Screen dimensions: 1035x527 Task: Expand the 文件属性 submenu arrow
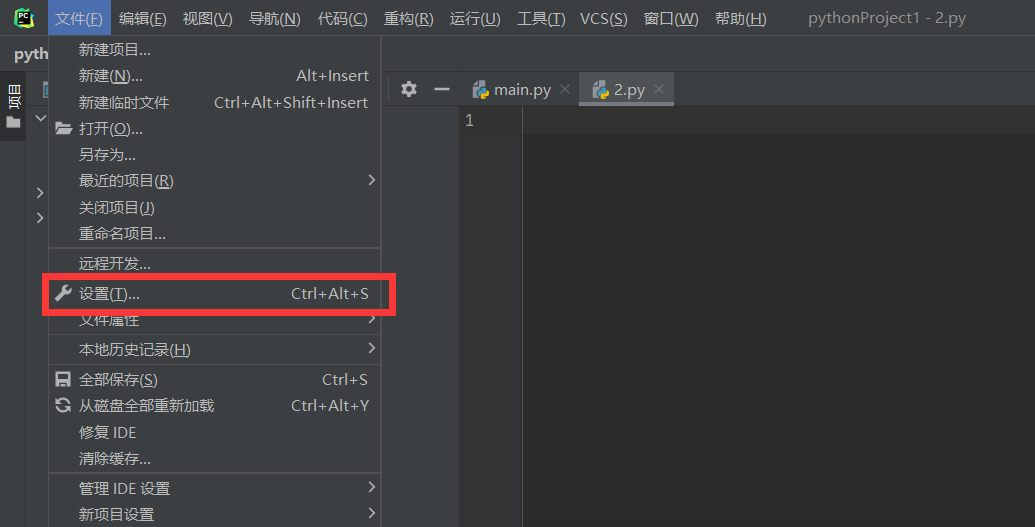pyautogui.click(x=372, y=320)
